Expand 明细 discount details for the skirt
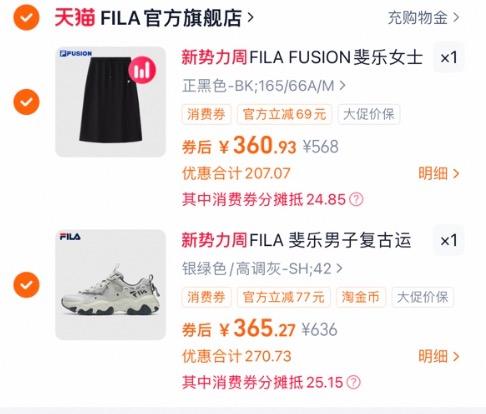Screen dimensions: 486x414 coord(439,173)
